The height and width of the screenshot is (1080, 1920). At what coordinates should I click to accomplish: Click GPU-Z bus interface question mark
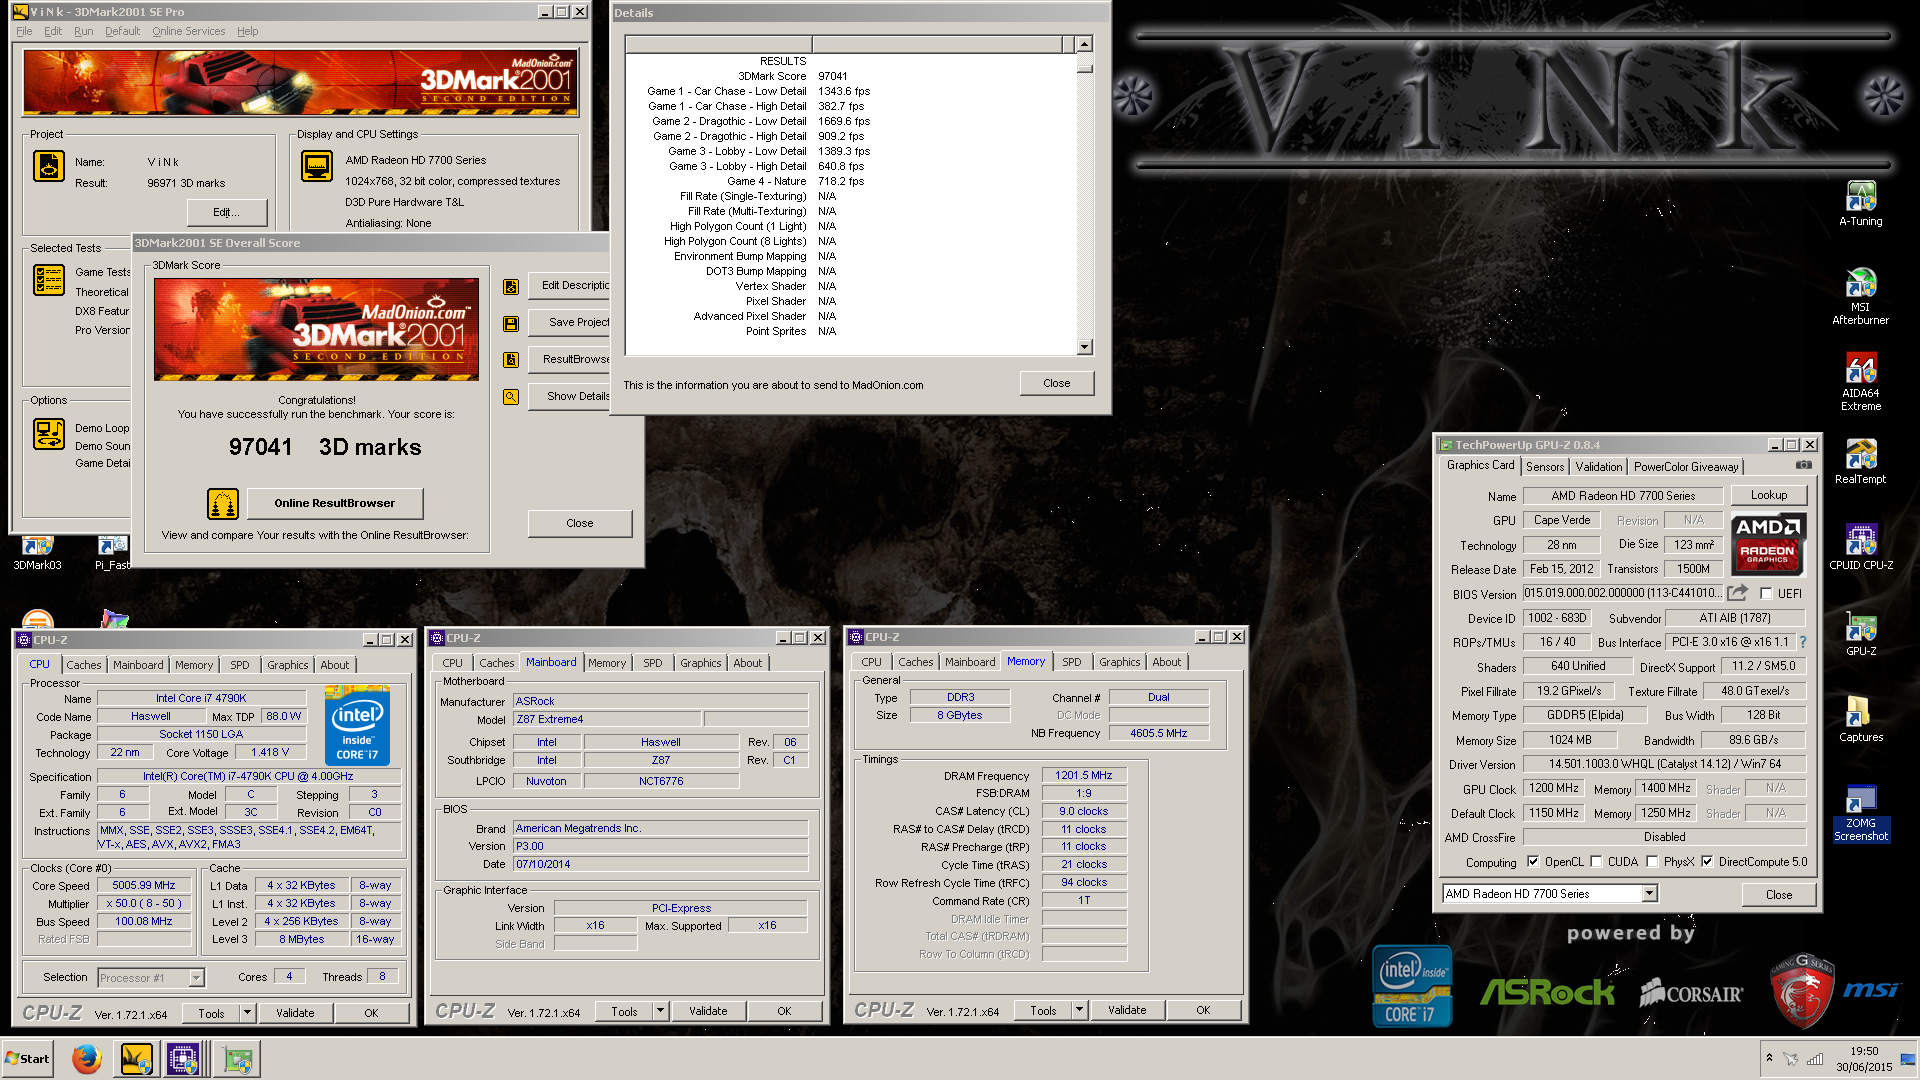pyautogui.click(x=1803, y=642)
